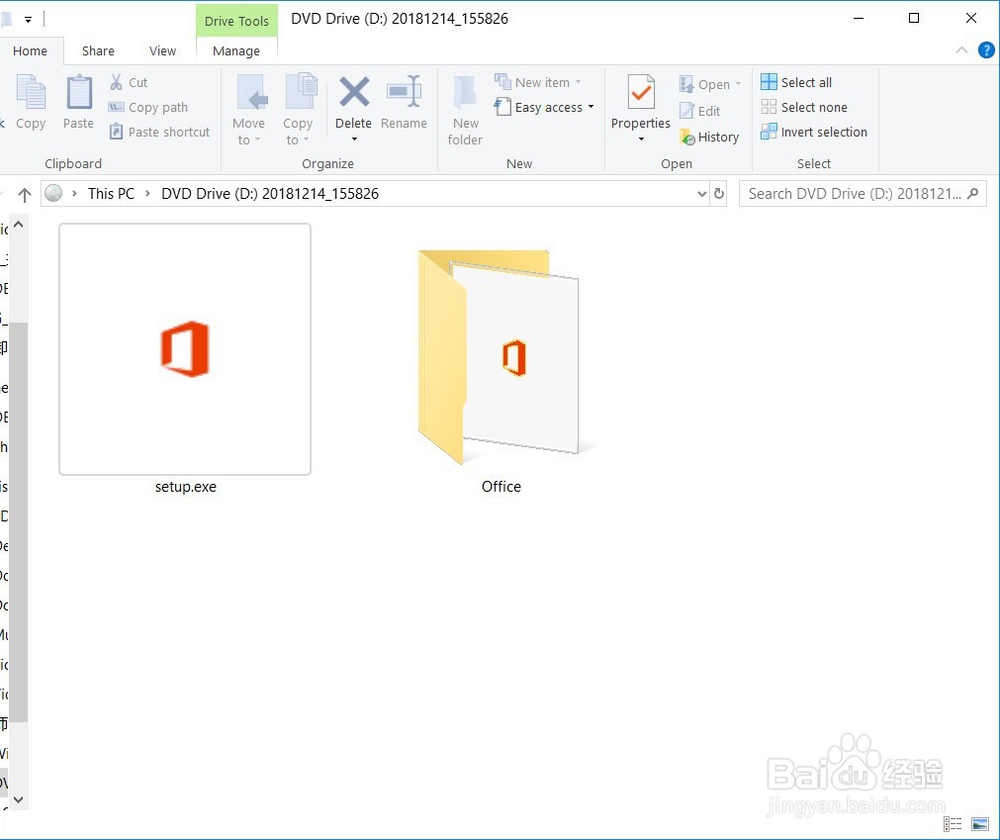Open the Move to menu

[x=249, y=110]
